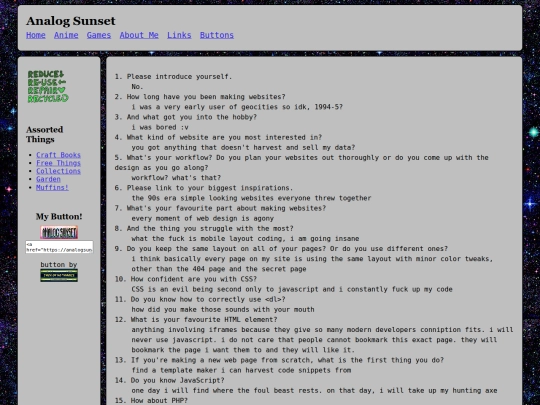Select the button embed code text box
Screen dimensions: 540x405
(x=59, y=247)
